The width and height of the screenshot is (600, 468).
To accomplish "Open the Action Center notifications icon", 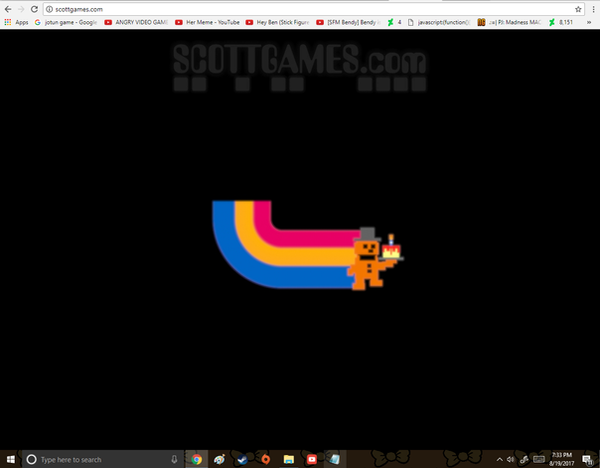I will coord(587,459).
